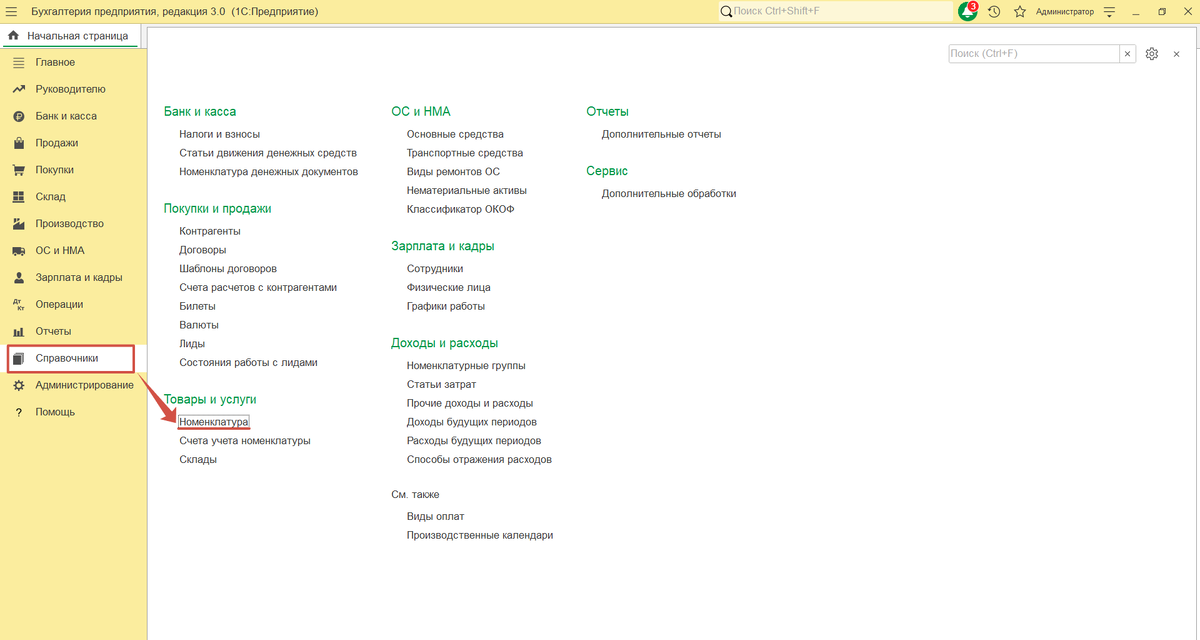
Task: Click the truck icon for ОС и НМА
Action: [18, 251]
